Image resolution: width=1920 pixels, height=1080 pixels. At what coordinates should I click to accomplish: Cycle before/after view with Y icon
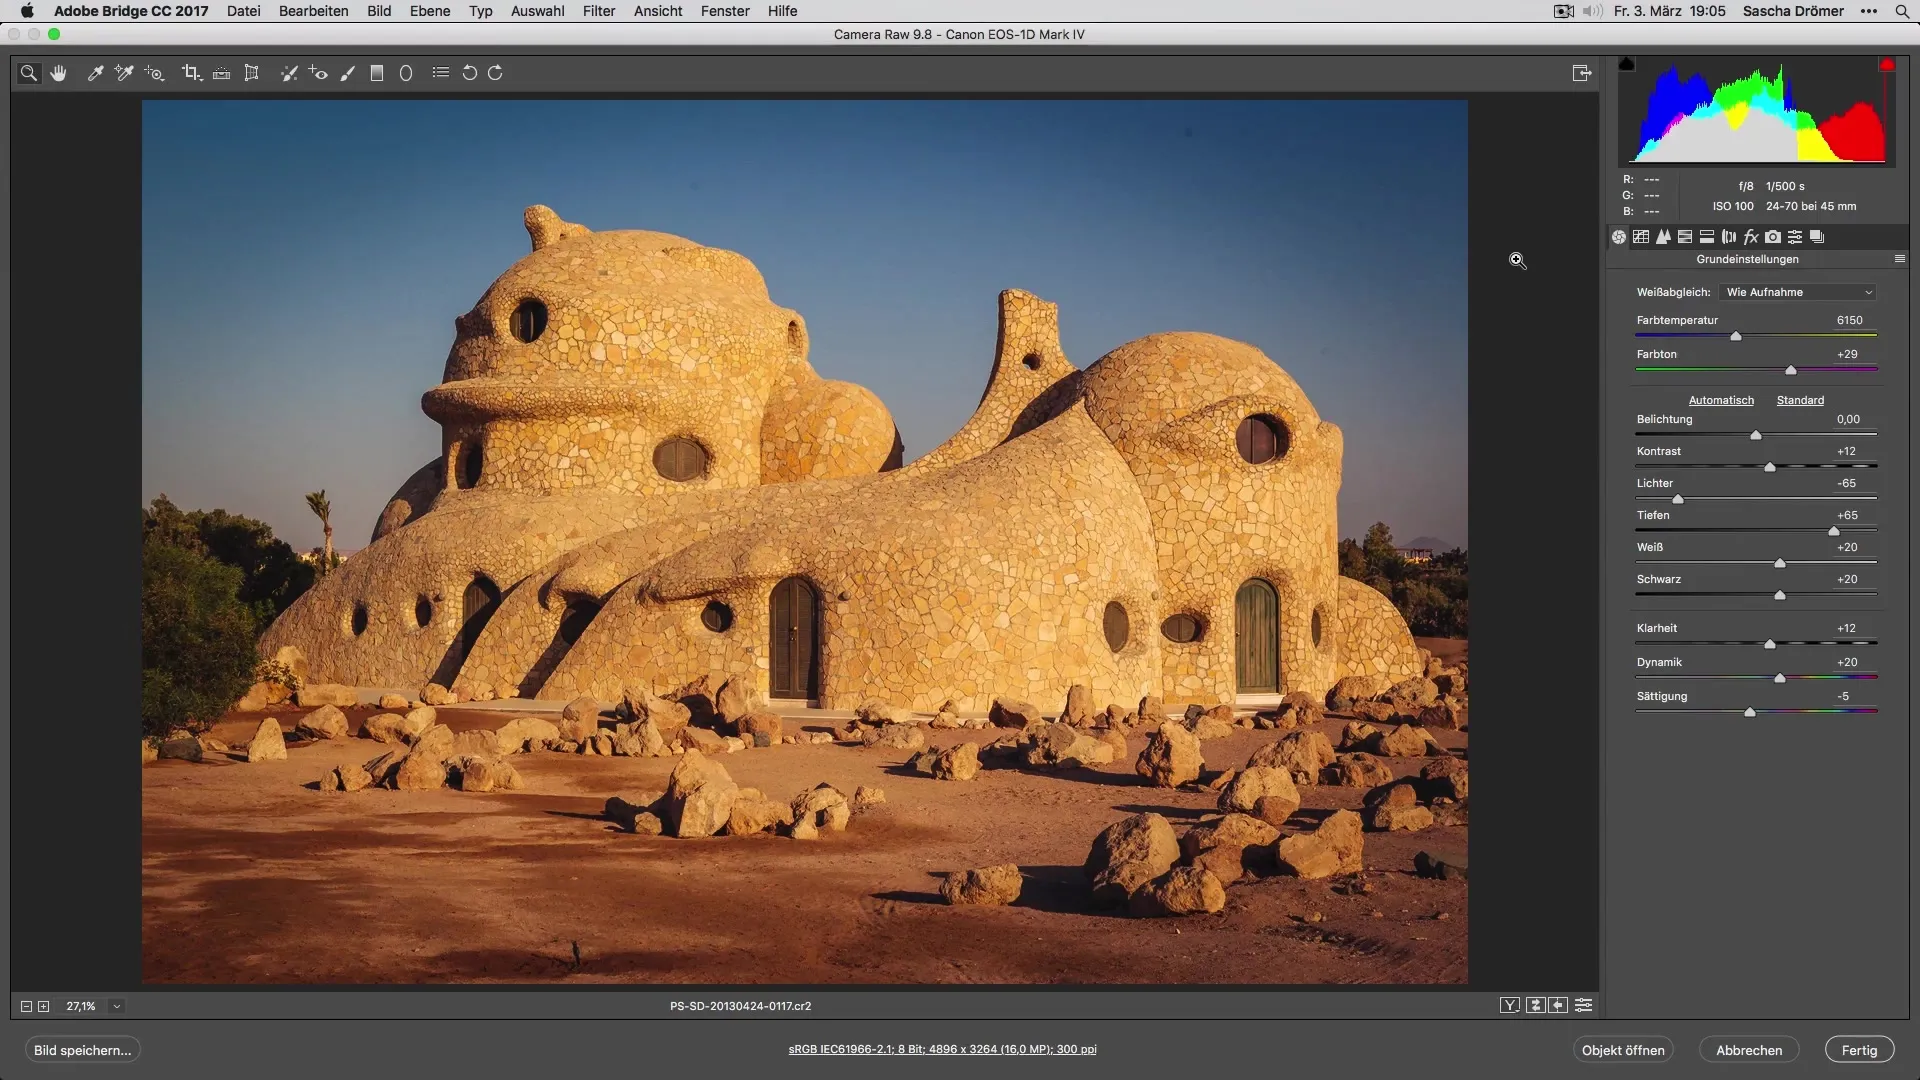1510,1005
